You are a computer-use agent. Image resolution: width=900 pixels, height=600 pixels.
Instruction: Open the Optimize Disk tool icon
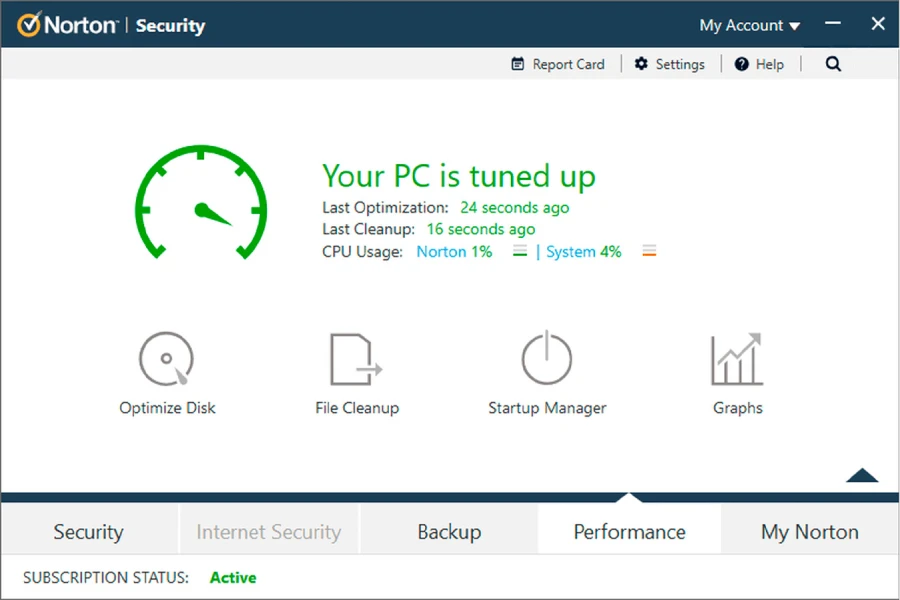click(166, 359)
